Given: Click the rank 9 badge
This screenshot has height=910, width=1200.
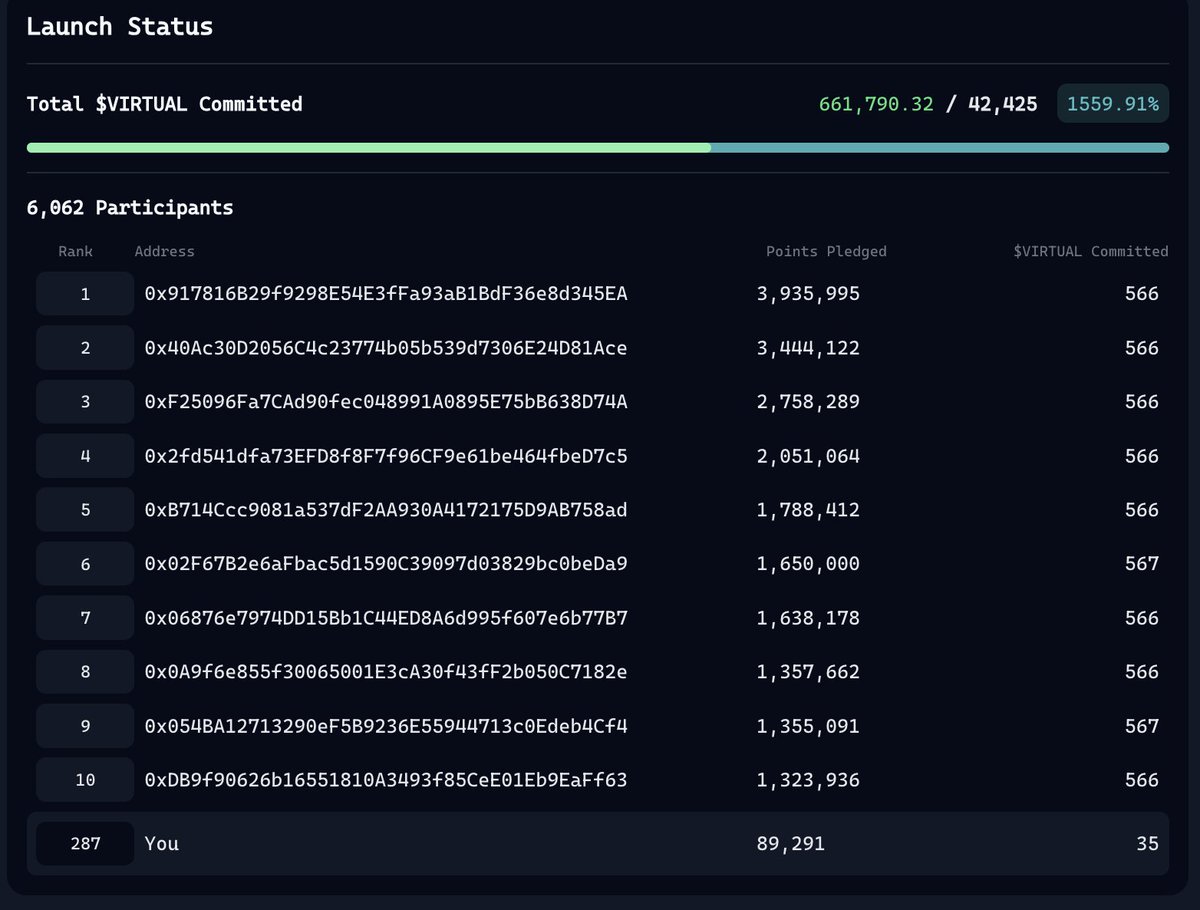Looking at the screenshot, I should pyautogui.click(x=85, y=726).
